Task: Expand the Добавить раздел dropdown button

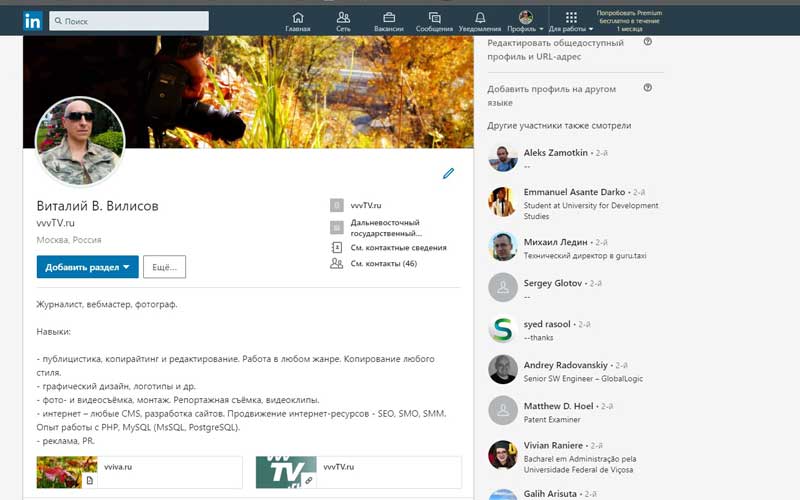Action: [x=87, y=267]
